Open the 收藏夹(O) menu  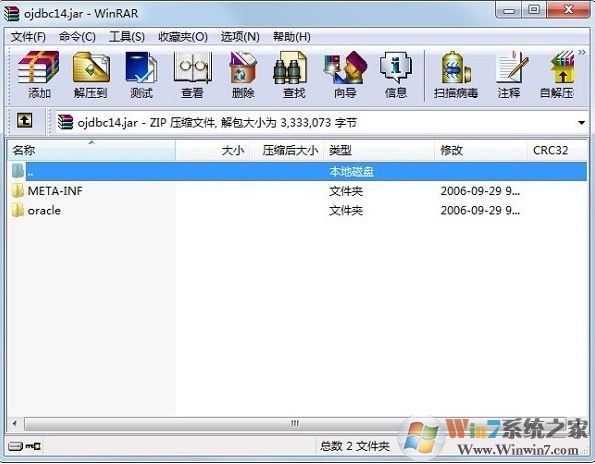click(183, 37)
